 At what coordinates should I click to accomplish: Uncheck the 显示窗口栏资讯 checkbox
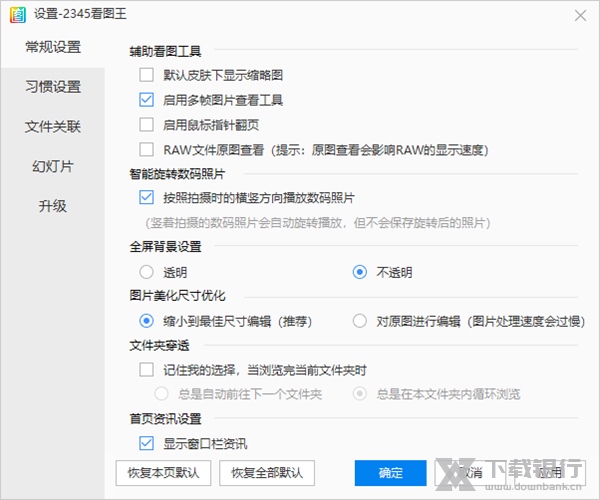point(147,443)
